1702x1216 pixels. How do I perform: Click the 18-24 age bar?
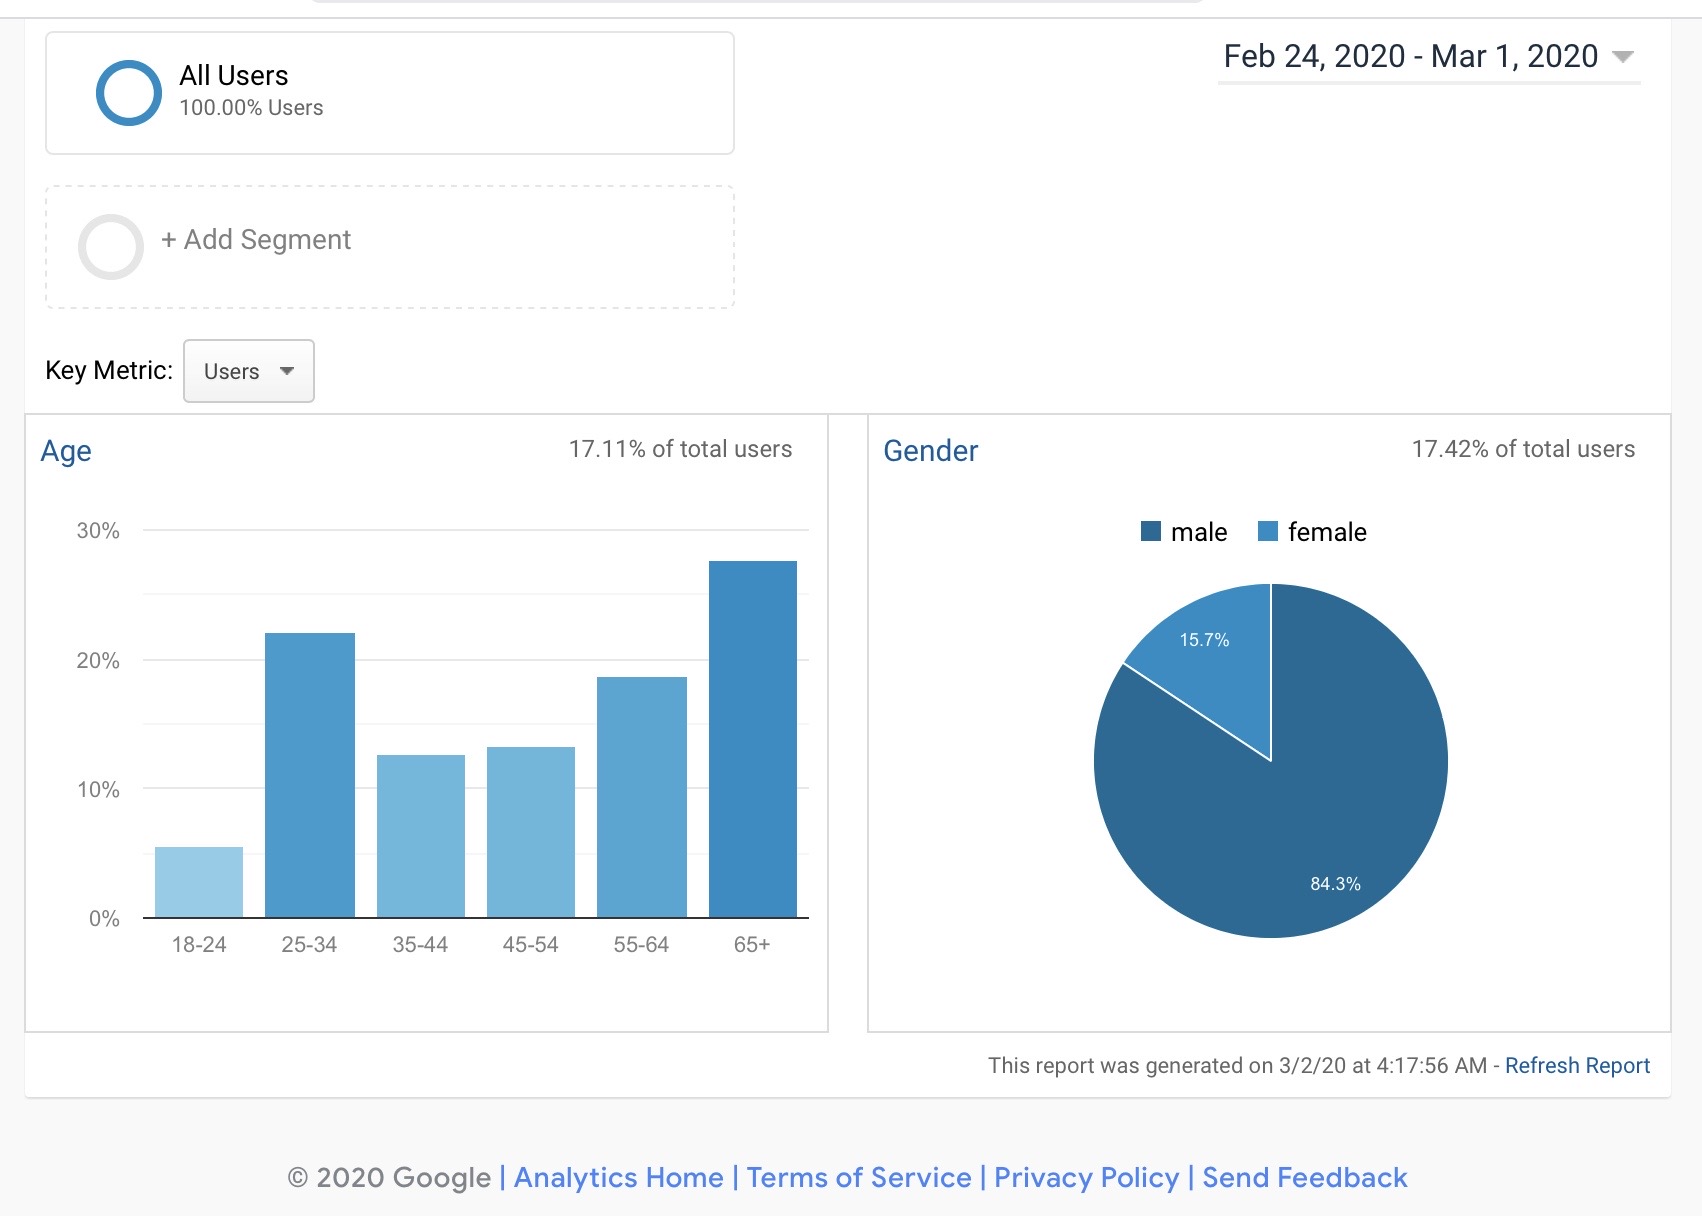tap(199, 882)
